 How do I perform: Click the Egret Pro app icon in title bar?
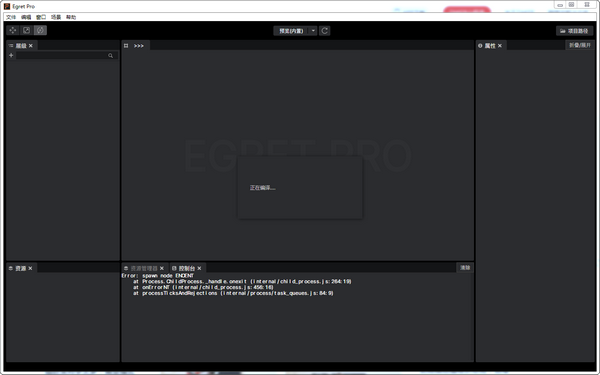point(7,6)
